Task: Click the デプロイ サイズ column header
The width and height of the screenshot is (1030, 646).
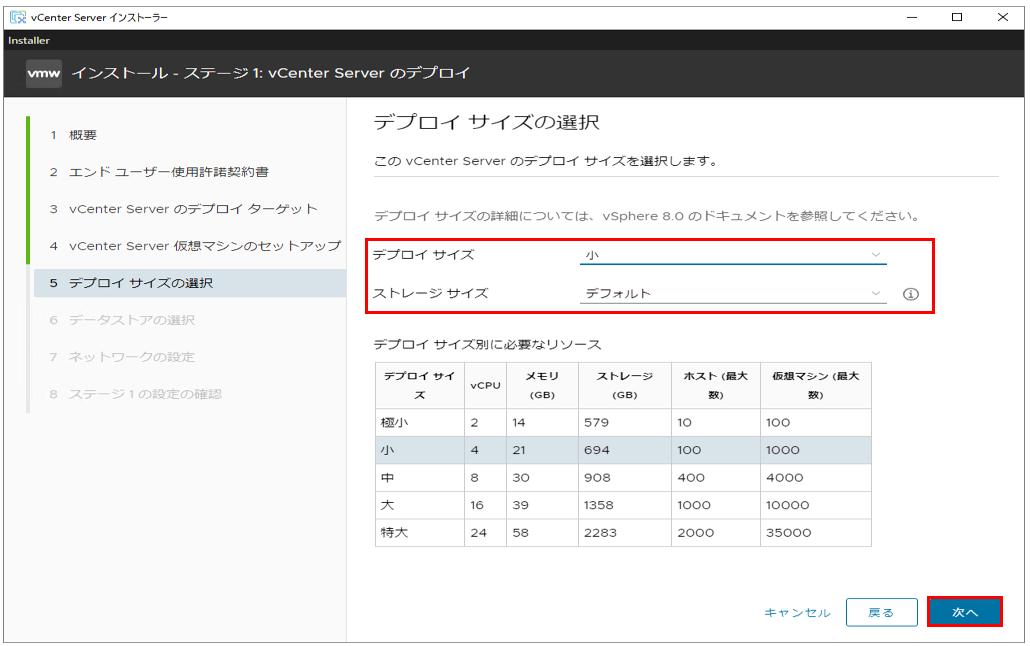Action: click(x=420, y=385)
